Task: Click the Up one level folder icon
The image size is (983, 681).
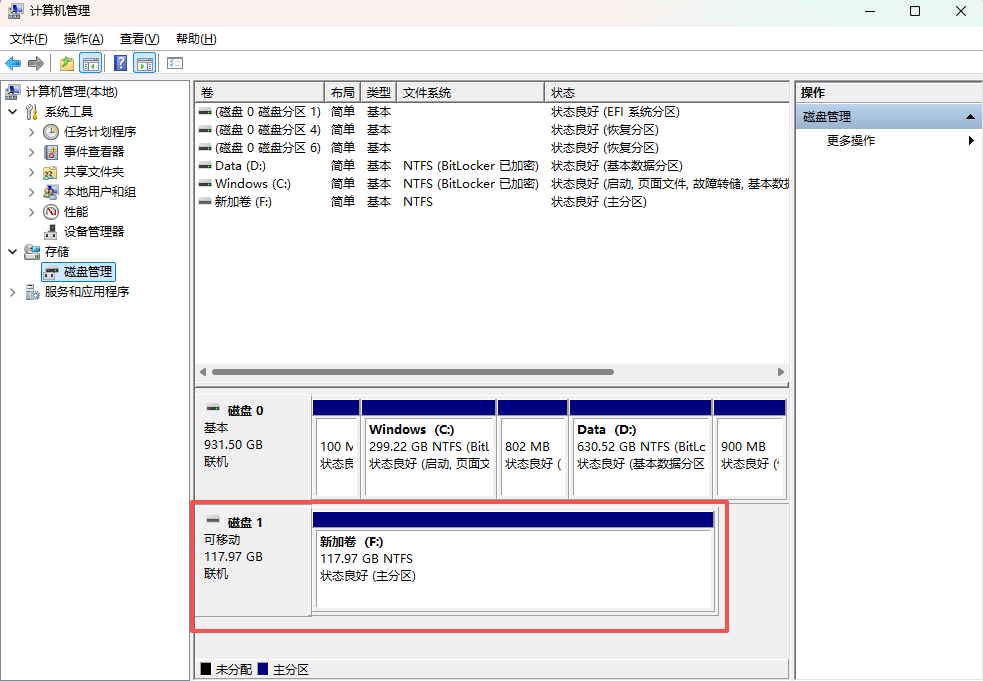Action: [66, 64]
